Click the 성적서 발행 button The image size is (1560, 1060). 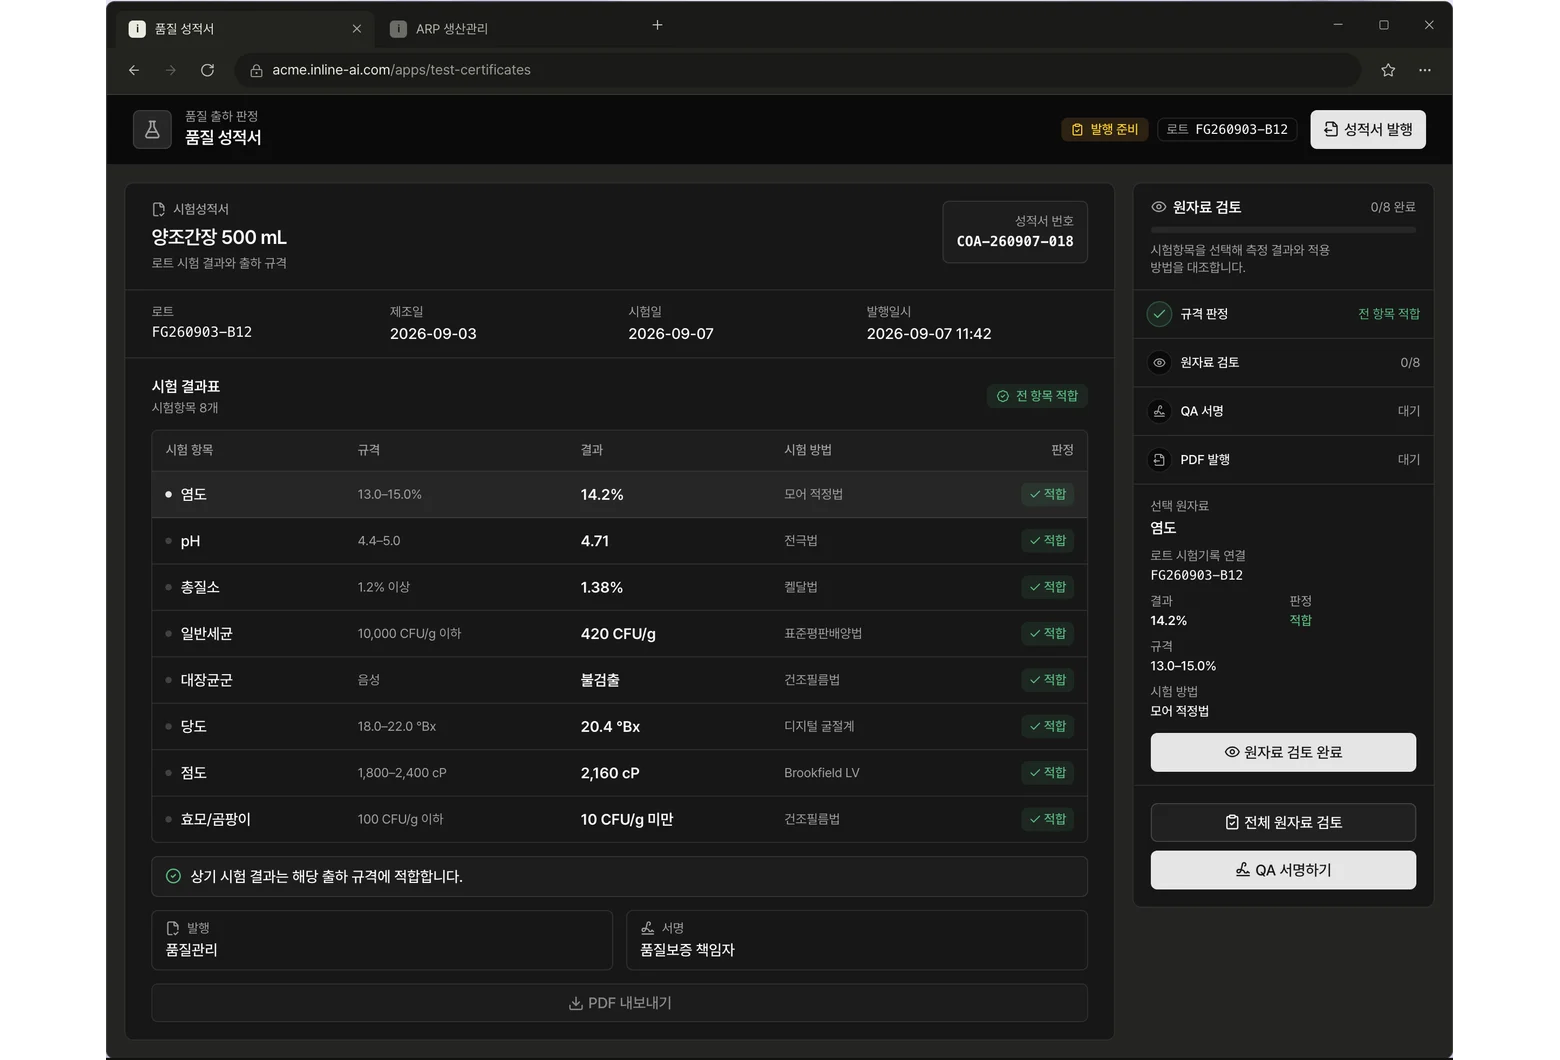[x=1368, y=129]
